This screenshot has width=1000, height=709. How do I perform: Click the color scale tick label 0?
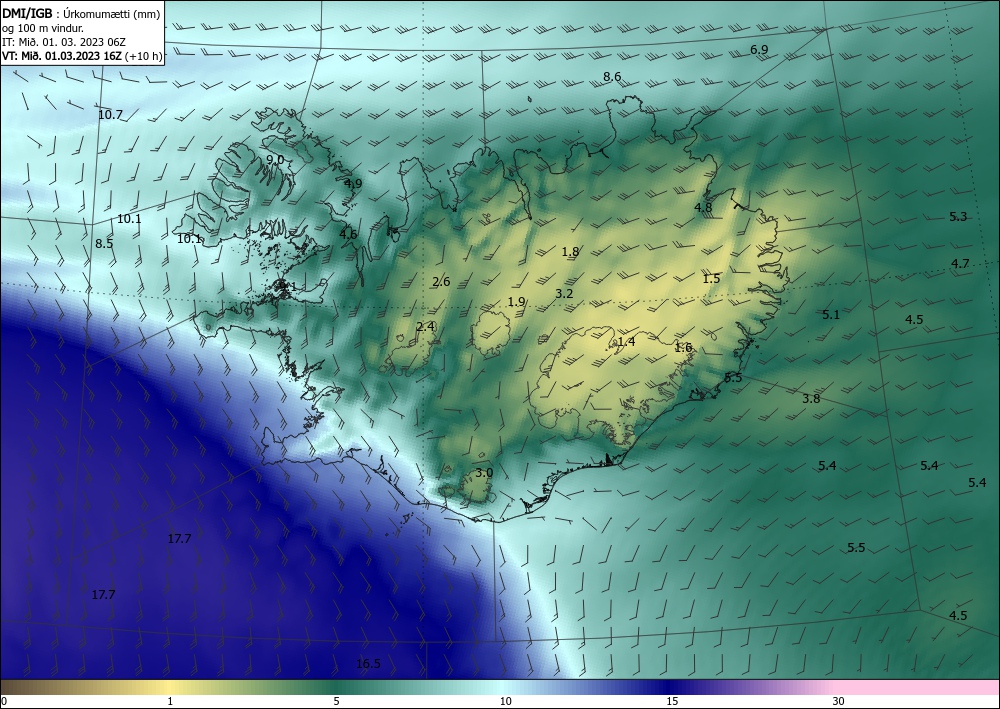click(4, 702)
